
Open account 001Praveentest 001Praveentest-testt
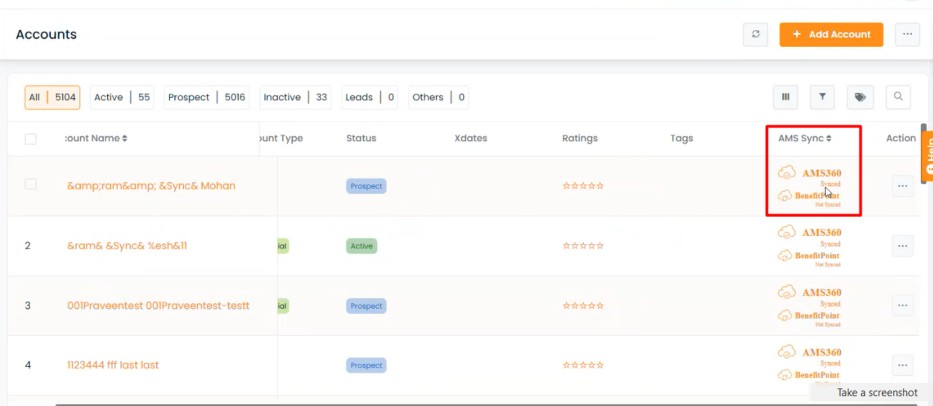158,306
